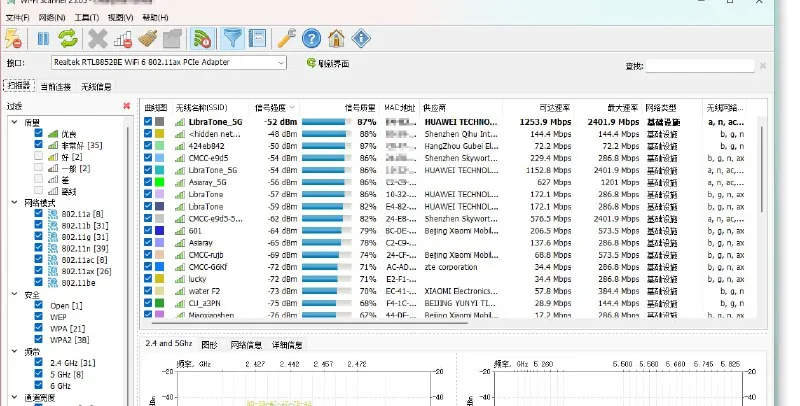The width and height of the screenshot is (800, 406).
Task: Click the notebook icon in toolbar
Action: pos(257,39)
